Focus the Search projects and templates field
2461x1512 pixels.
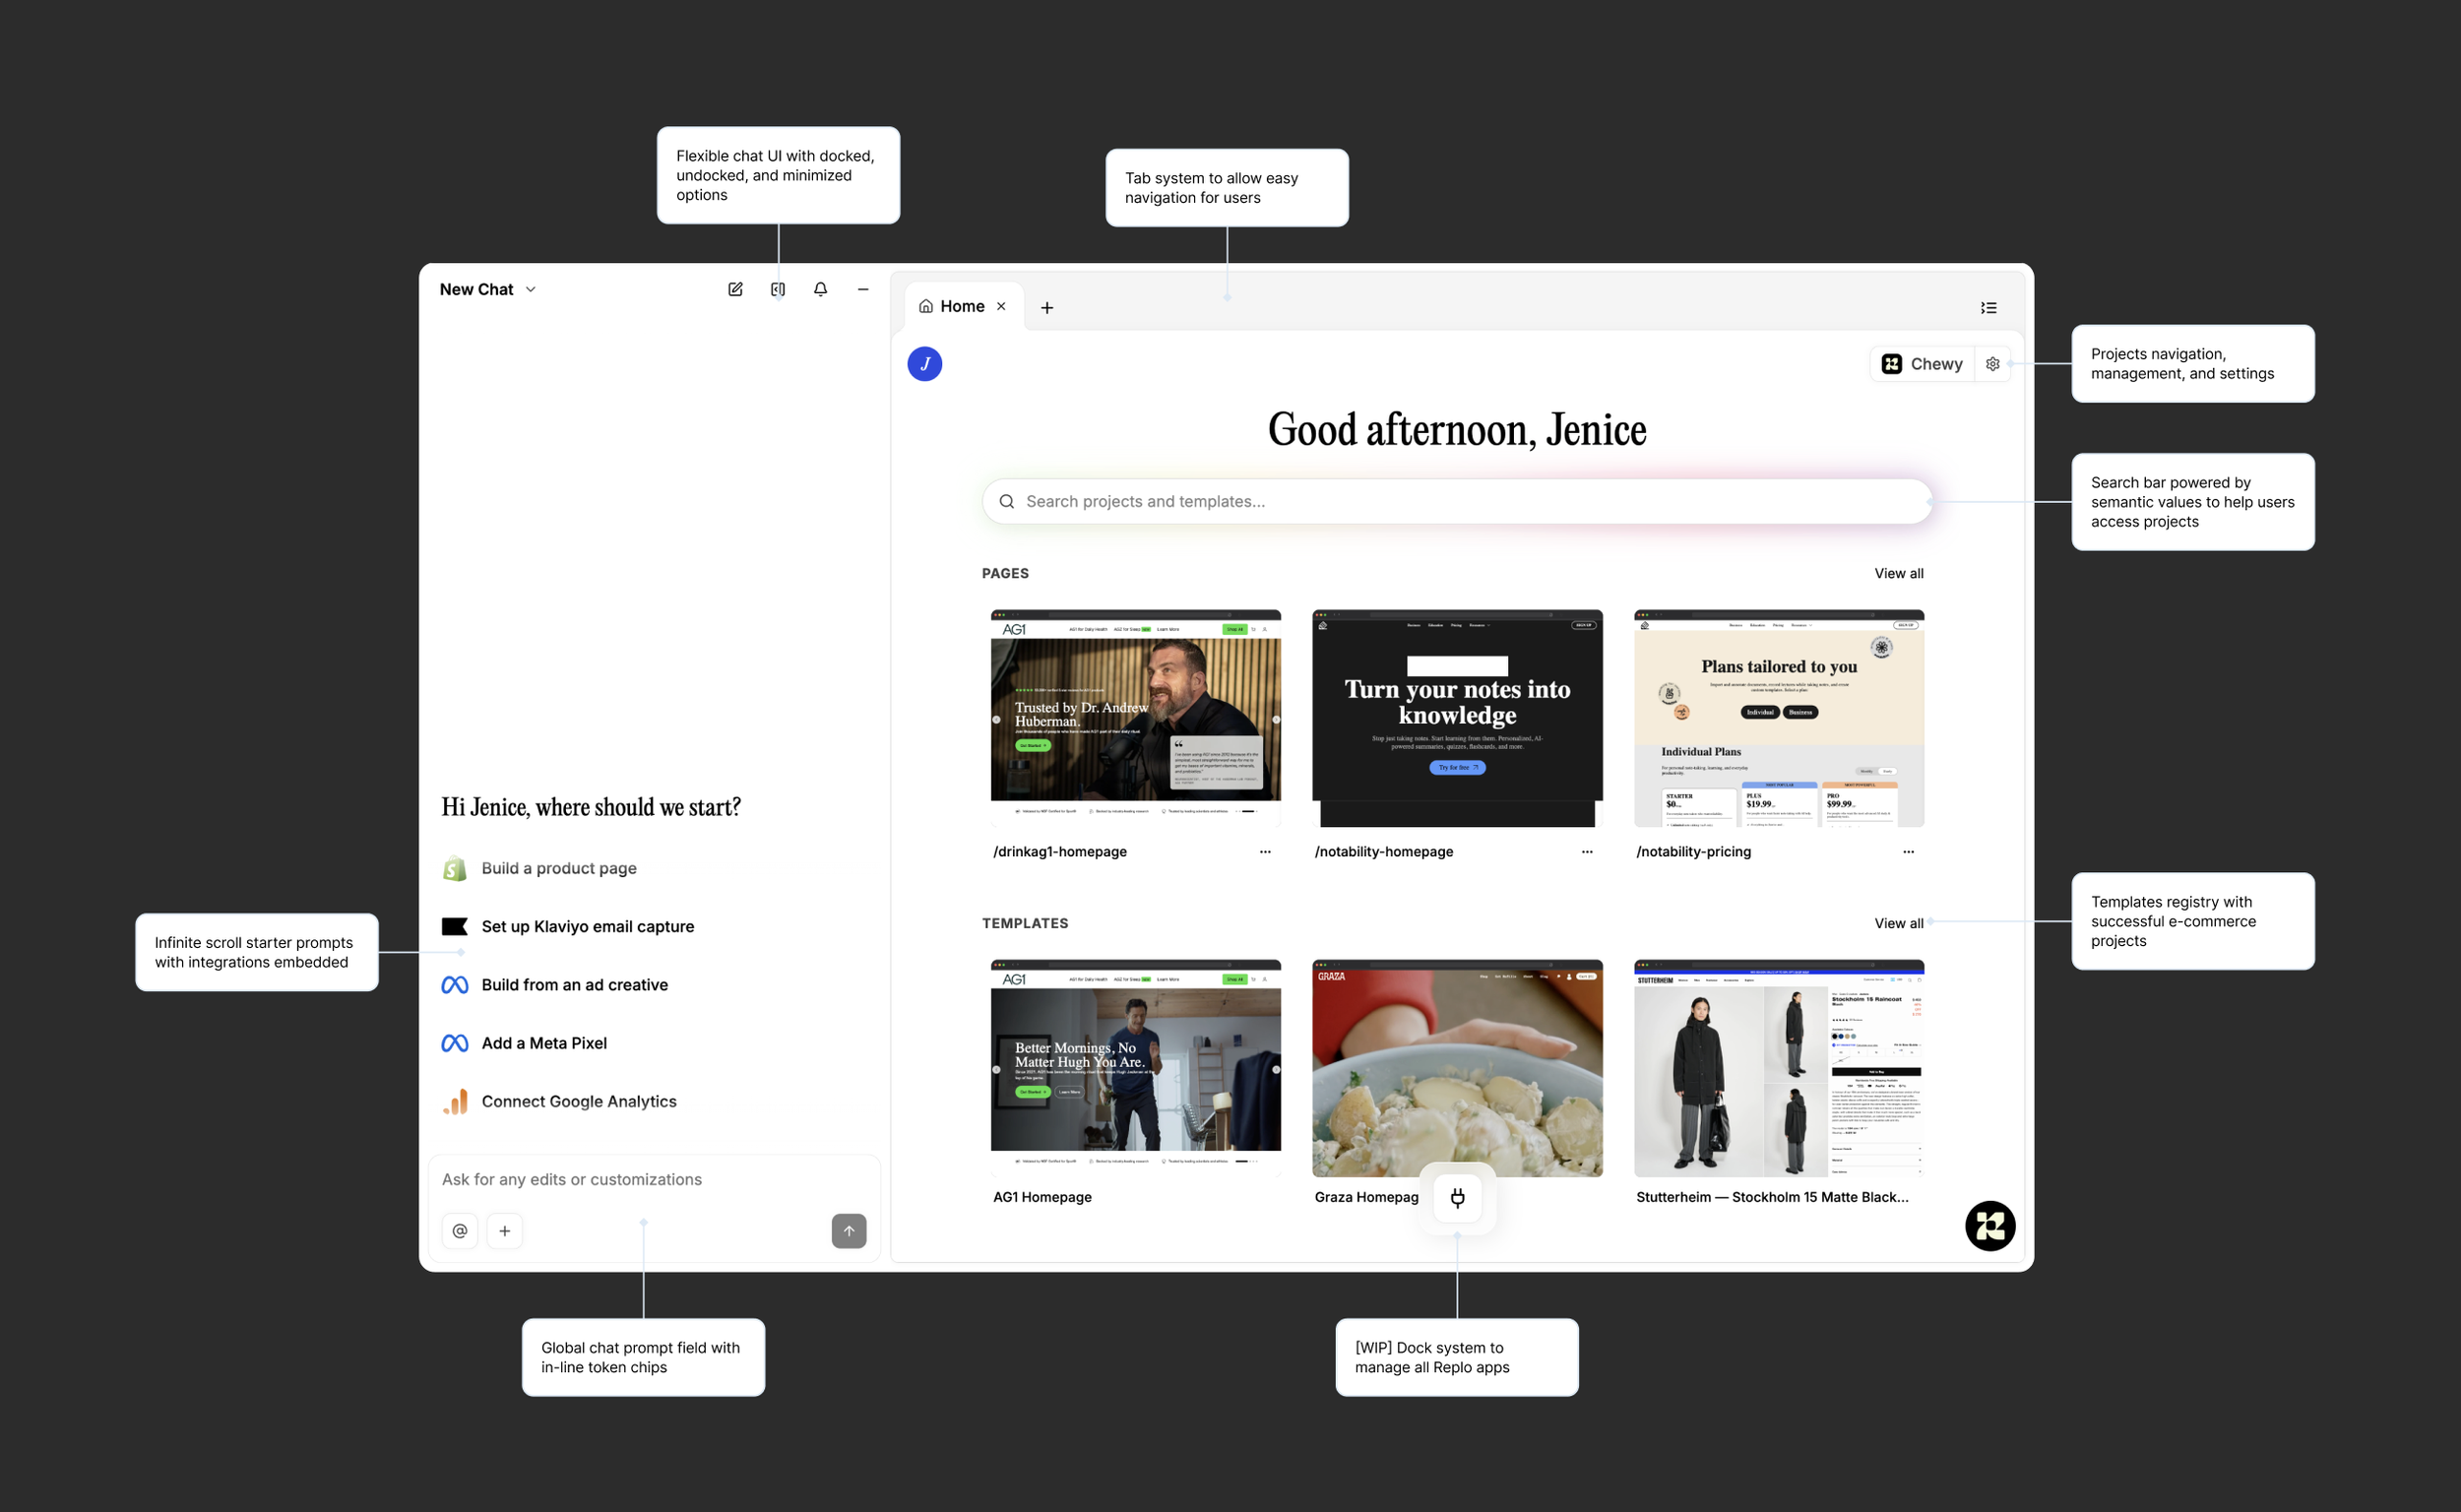[x=1455, y=502]
